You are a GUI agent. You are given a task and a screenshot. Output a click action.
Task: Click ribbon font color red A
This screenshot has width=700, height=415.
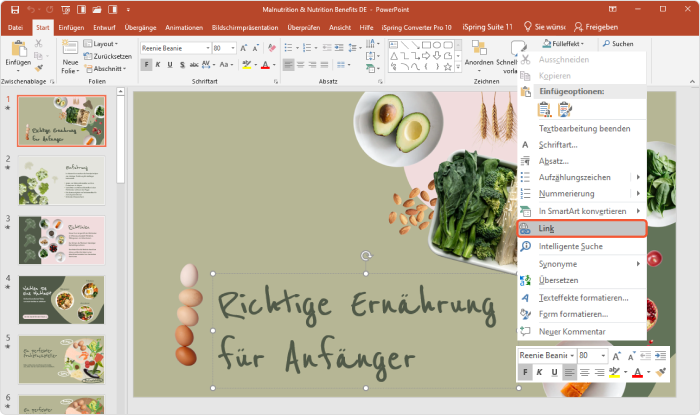pos(265,65)
